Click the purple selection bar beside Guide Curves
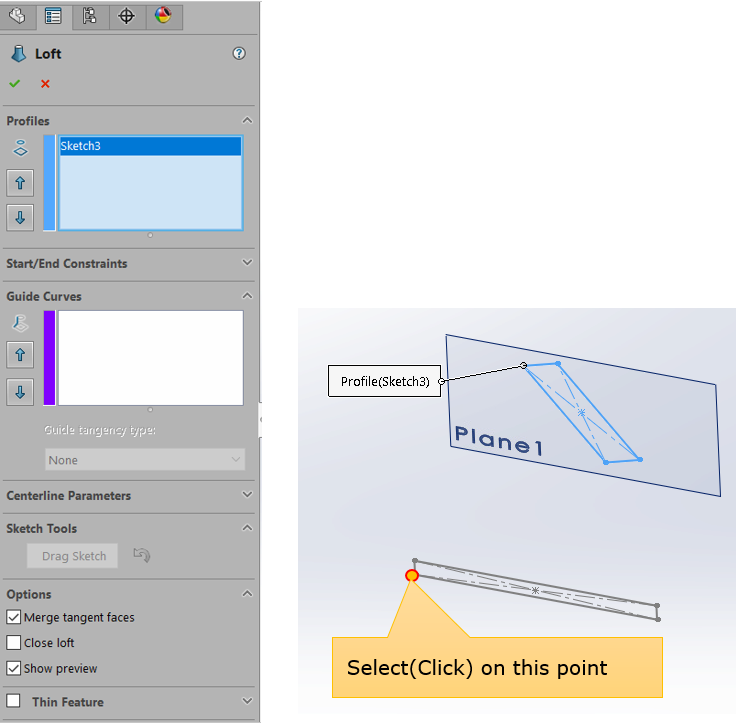The width and height of the screenshot is (740, 723). (50, 358)
